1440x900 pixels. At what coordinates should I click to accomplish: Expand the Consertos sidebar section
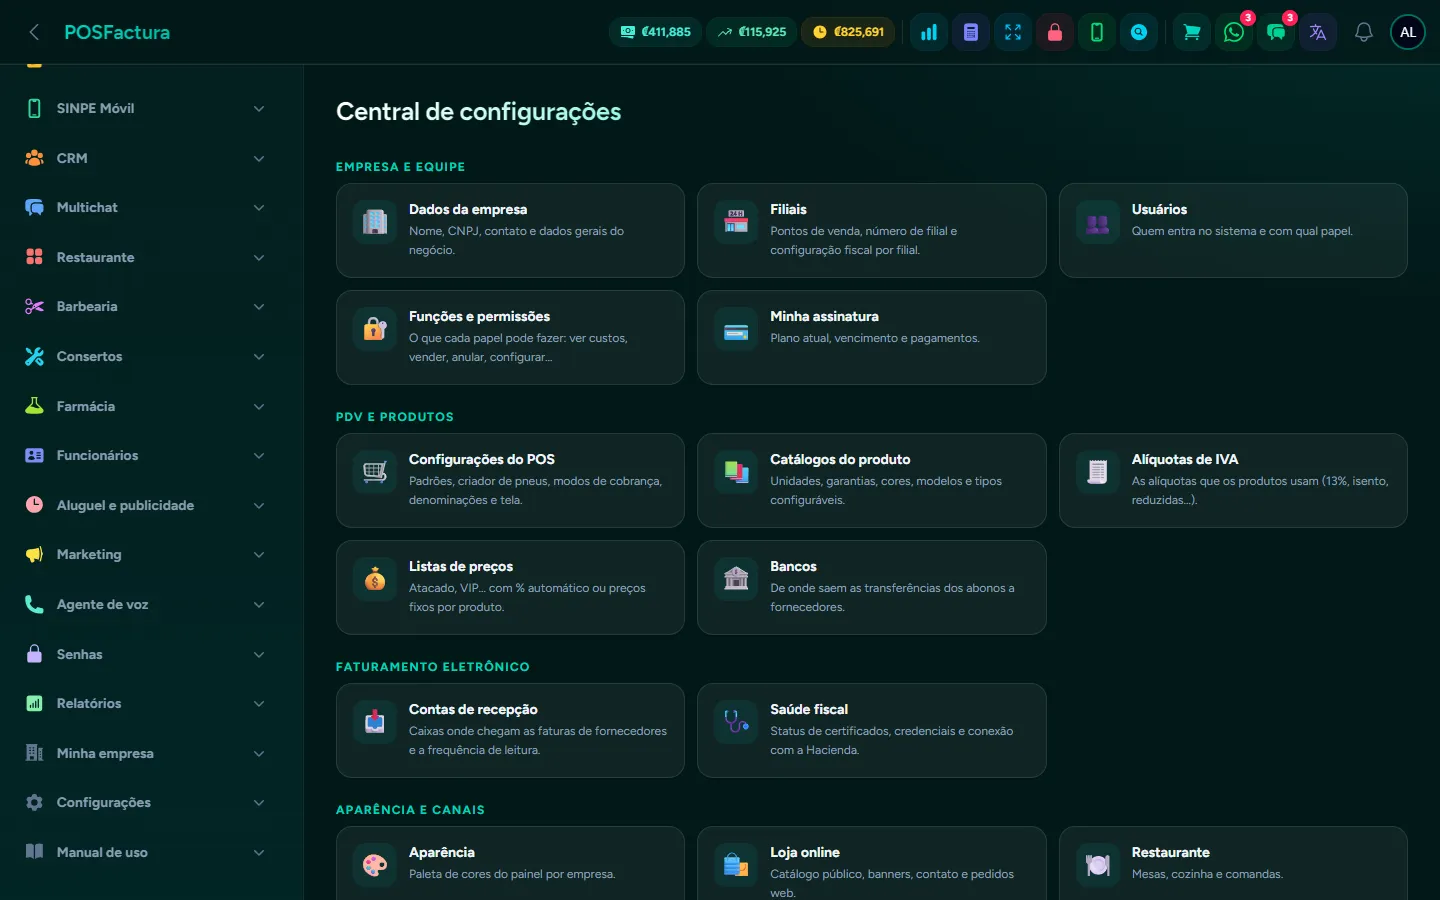click(146, 356)
